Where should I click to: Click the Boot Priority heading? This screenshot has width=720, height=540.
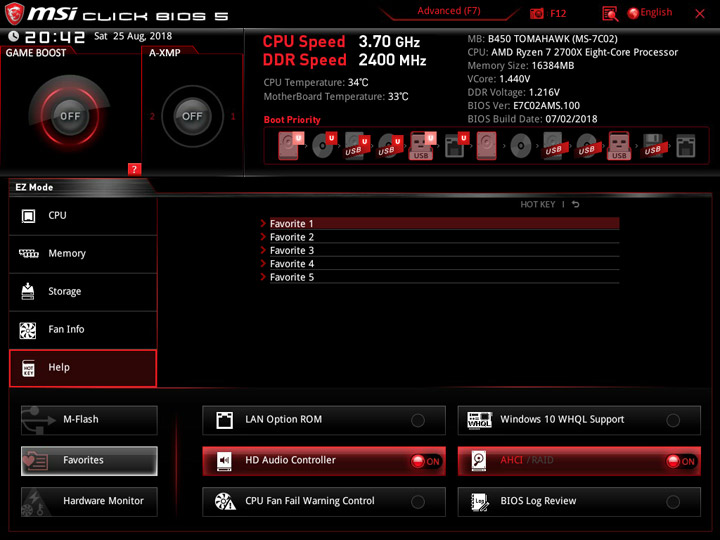tap(292, 120)
